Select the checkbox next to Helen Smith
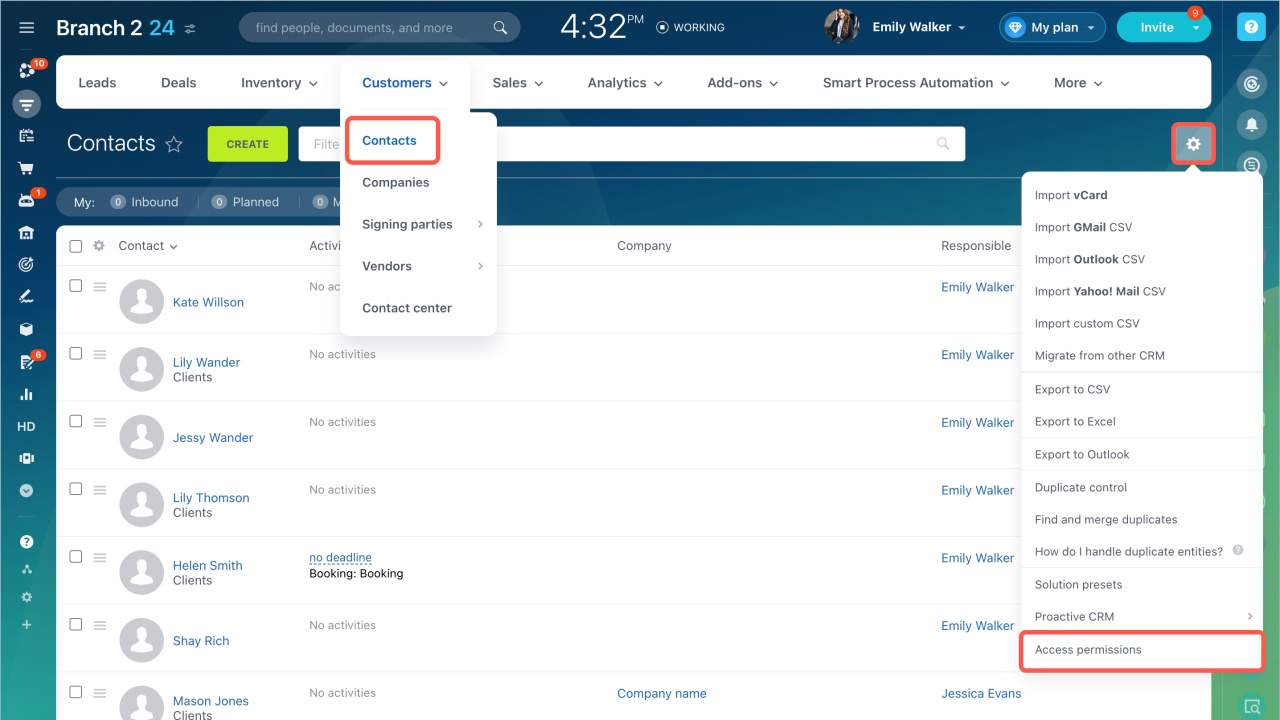This screenshot has width=1280, height=720. [x=75, y=557]
